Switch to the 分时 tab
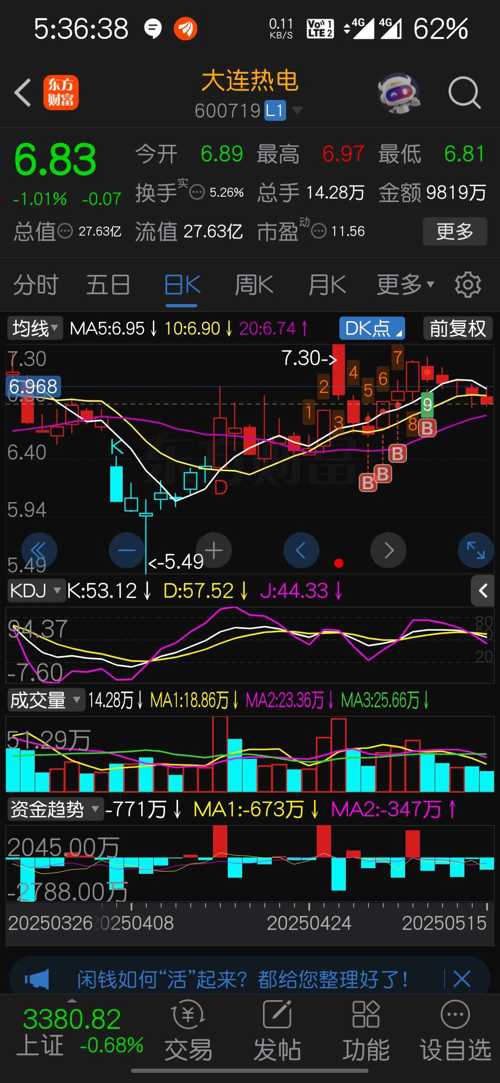This screenshot has width=500, height=1083. point(35,285)
